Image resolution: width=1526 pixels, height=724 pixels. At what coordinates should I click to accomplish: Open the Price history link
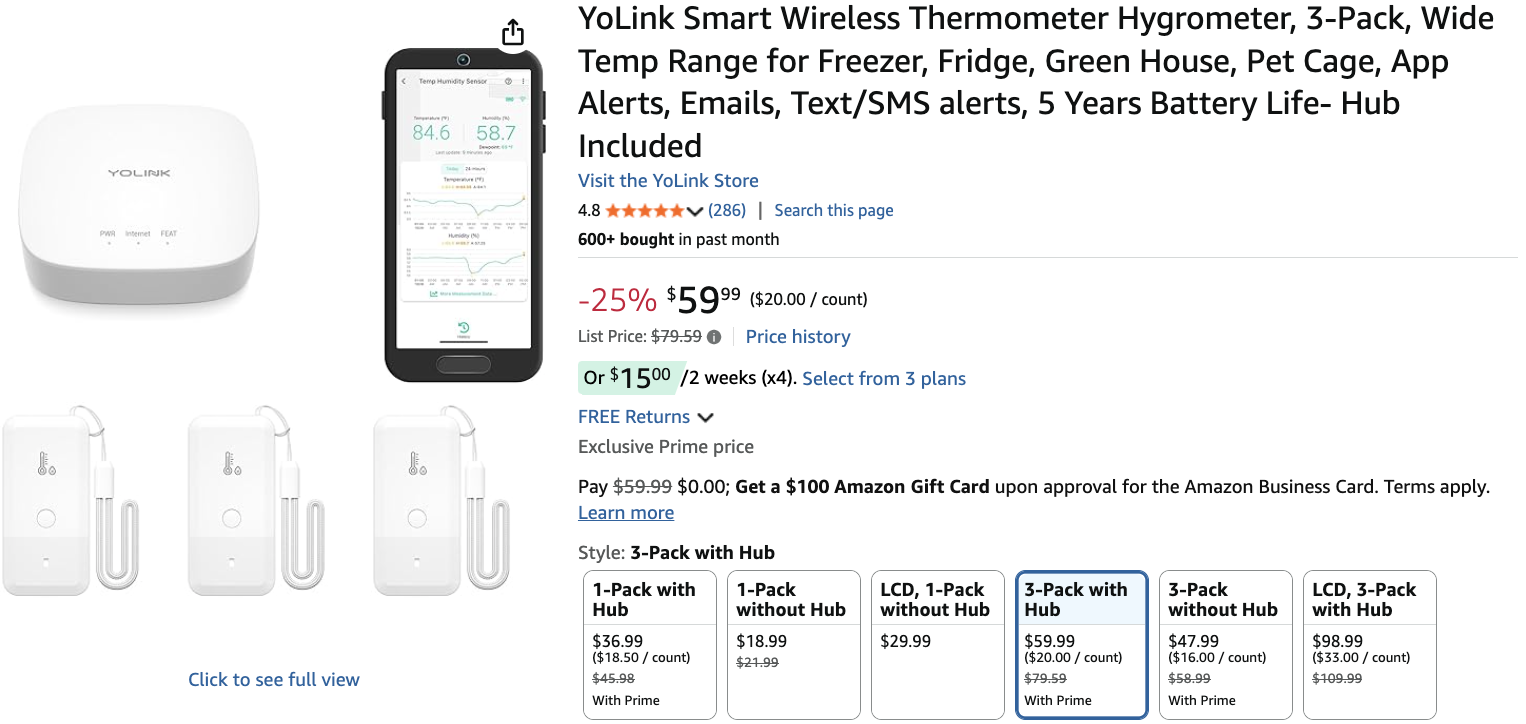(x=797, y=337)
